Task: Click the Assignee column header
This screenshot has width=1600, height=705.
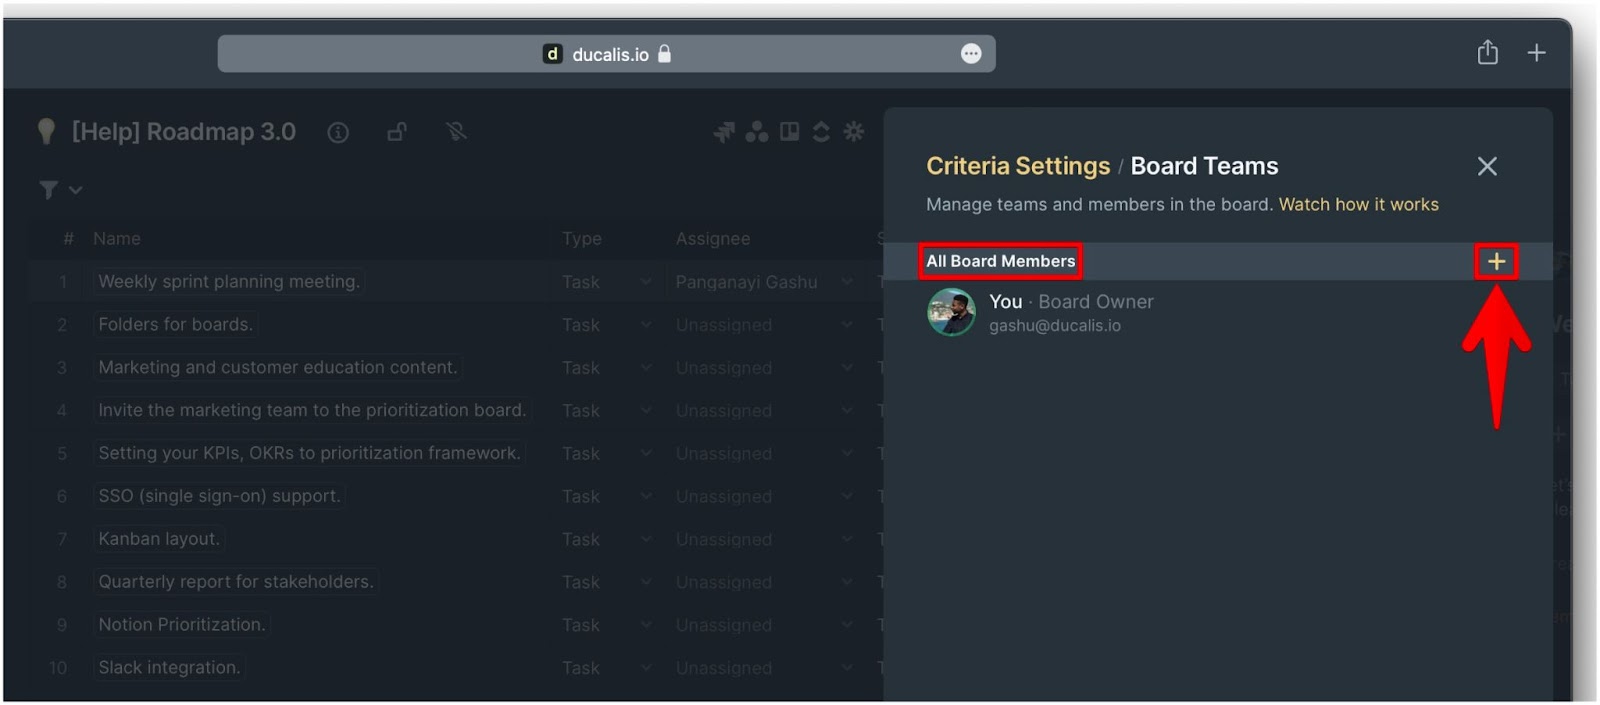Action: pyautogui.click(x=713, y=239)
